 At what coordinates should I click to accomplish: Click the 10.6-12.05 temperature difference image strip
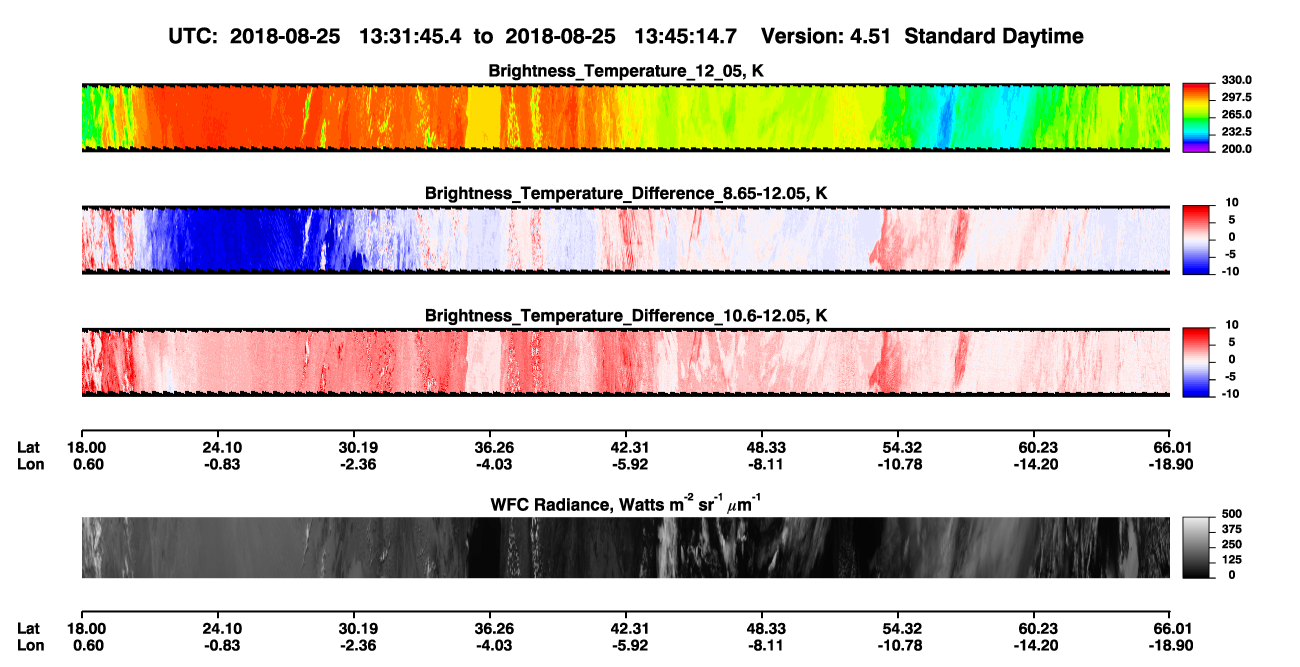[x=626, y=362]
